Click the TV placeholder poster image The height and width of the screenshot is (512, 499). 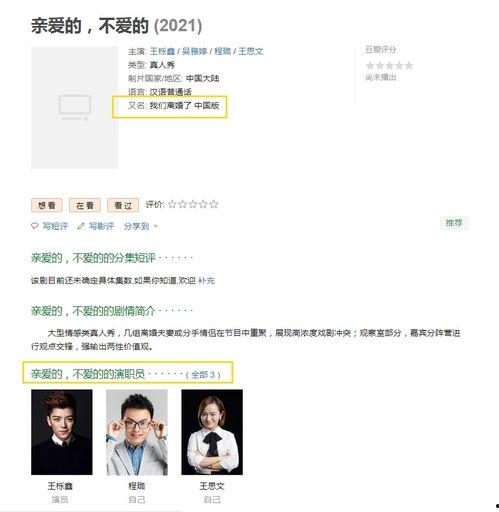(75, 108)
